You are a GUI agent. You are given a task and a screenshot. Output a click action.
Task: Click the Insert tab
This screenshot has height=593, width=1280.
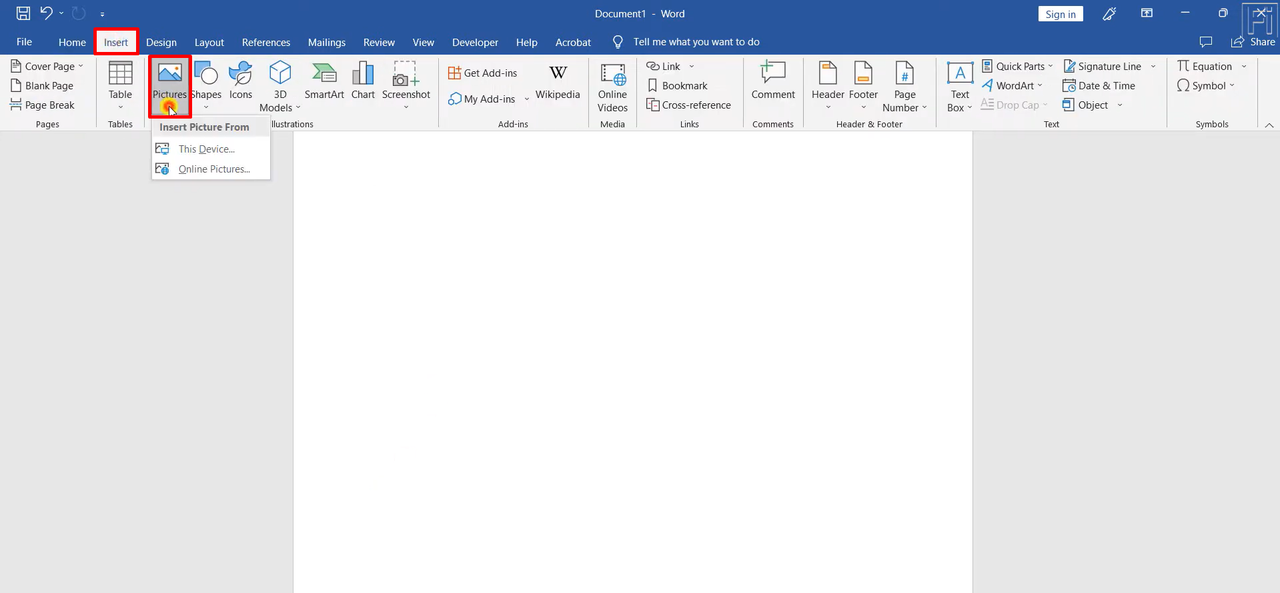tap(116, 42)
